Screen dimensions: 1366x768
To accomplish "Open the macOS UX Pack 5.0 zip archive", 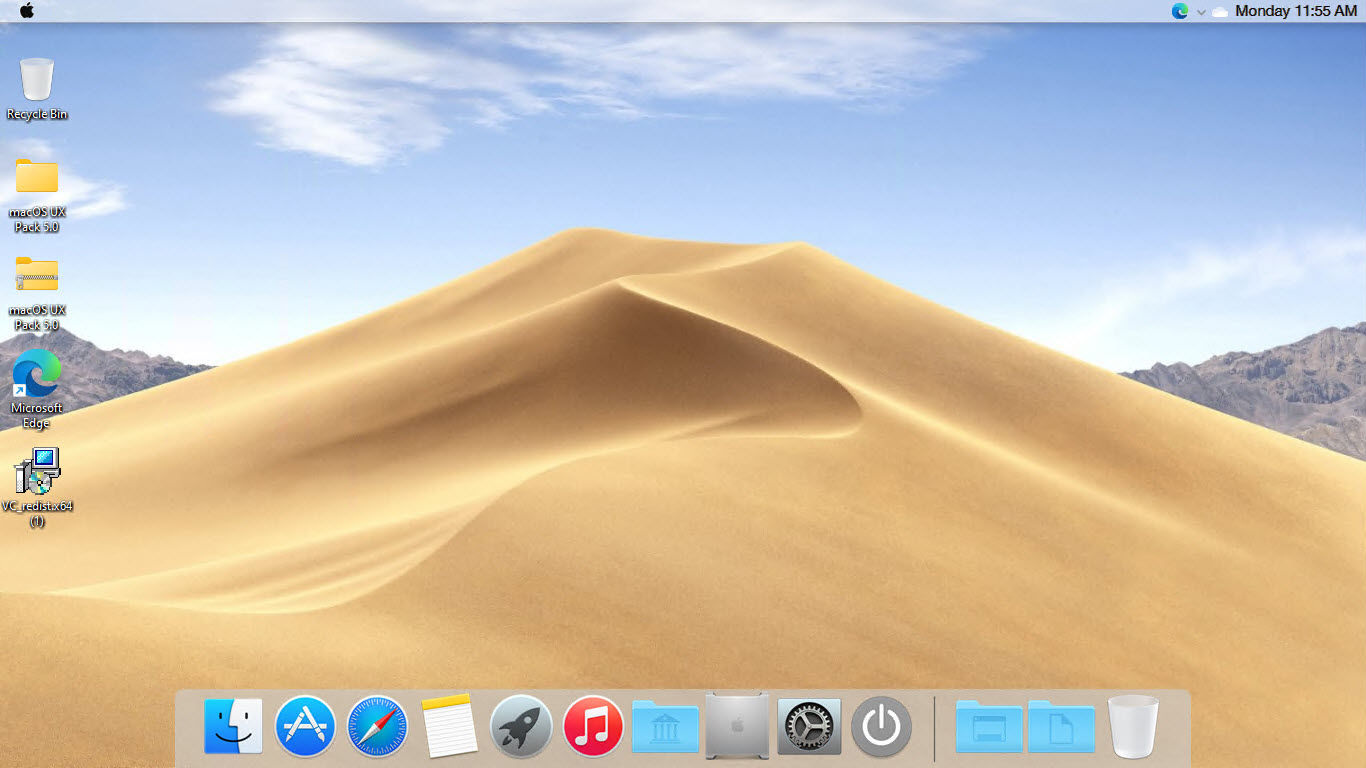I will coord(36,275).
